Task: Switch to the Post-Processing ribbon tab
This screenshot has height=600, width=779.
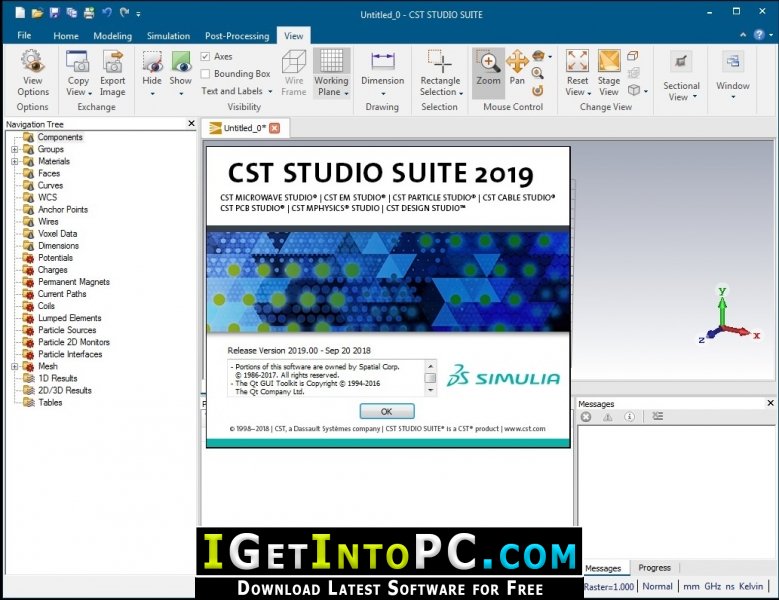Action: tap(237, 36)
